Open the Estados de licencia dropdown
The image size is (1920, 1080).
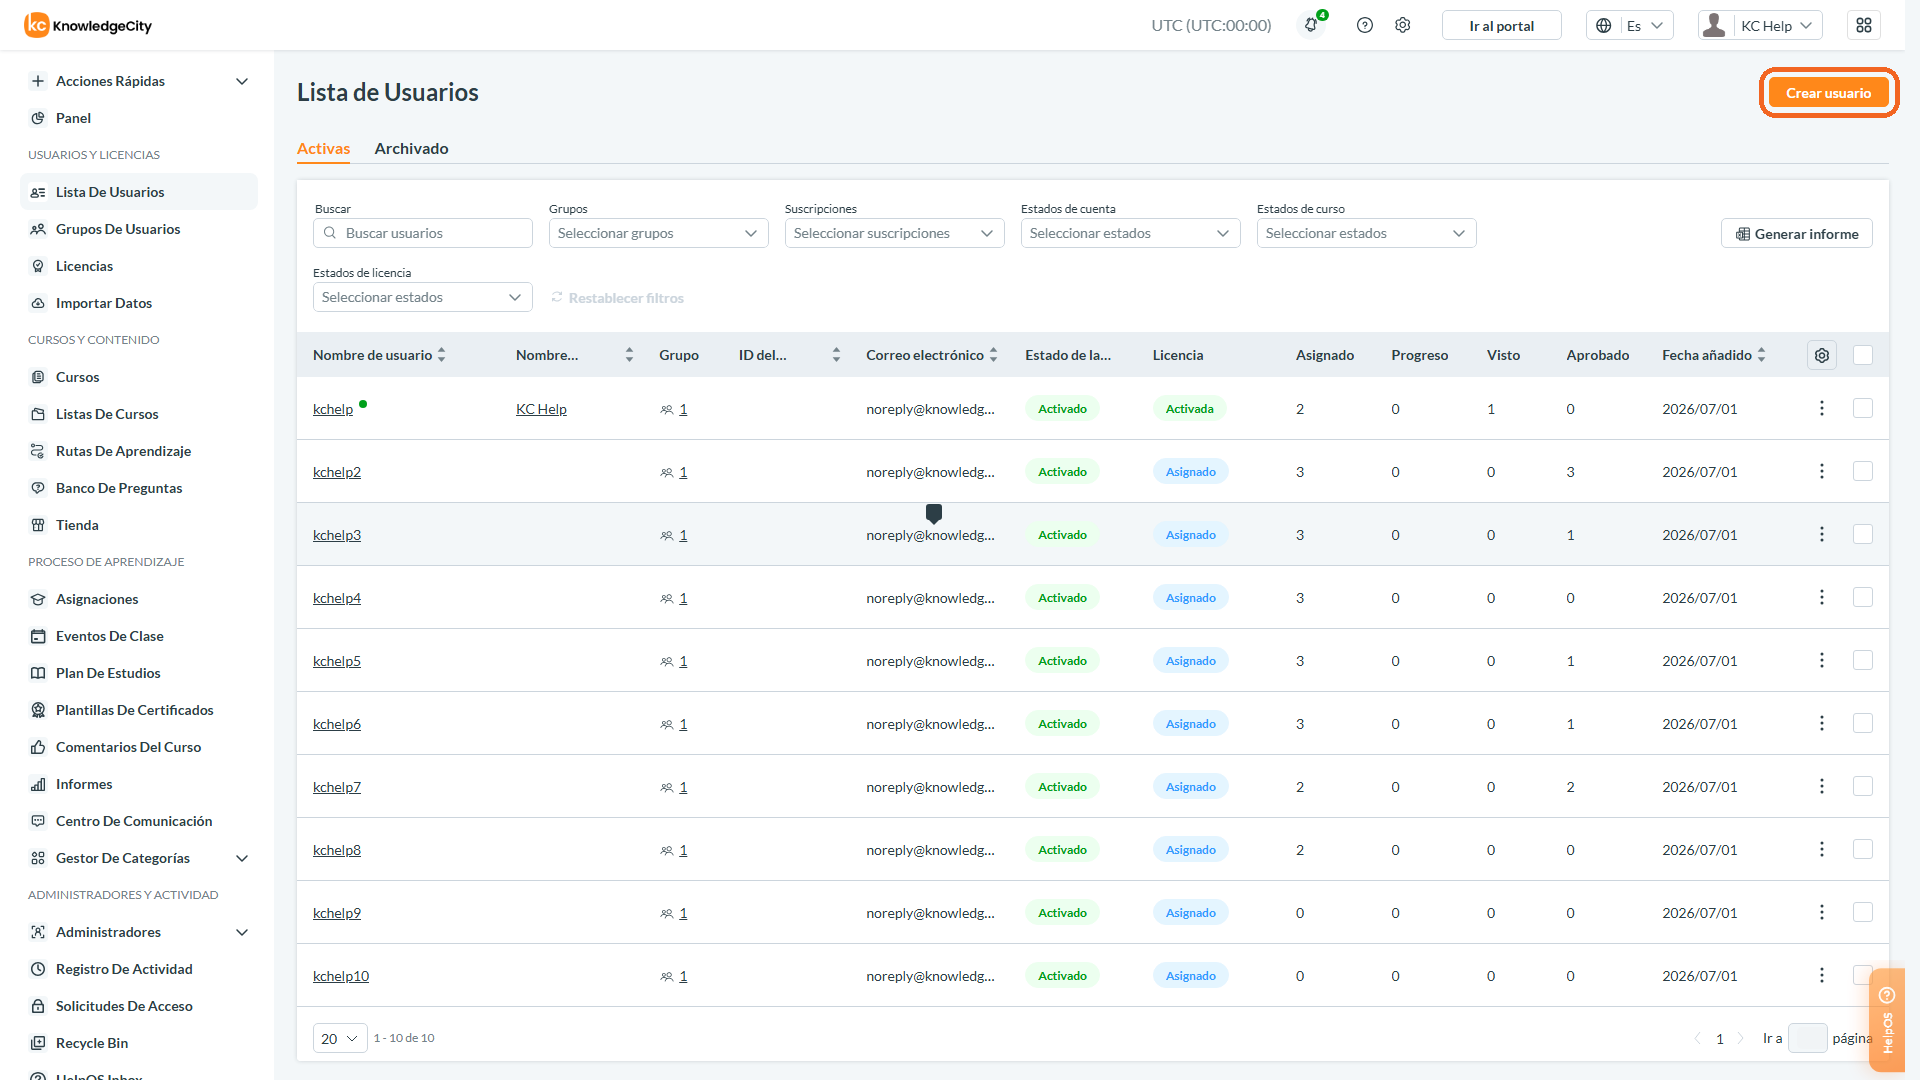click(x=422, y=297)
